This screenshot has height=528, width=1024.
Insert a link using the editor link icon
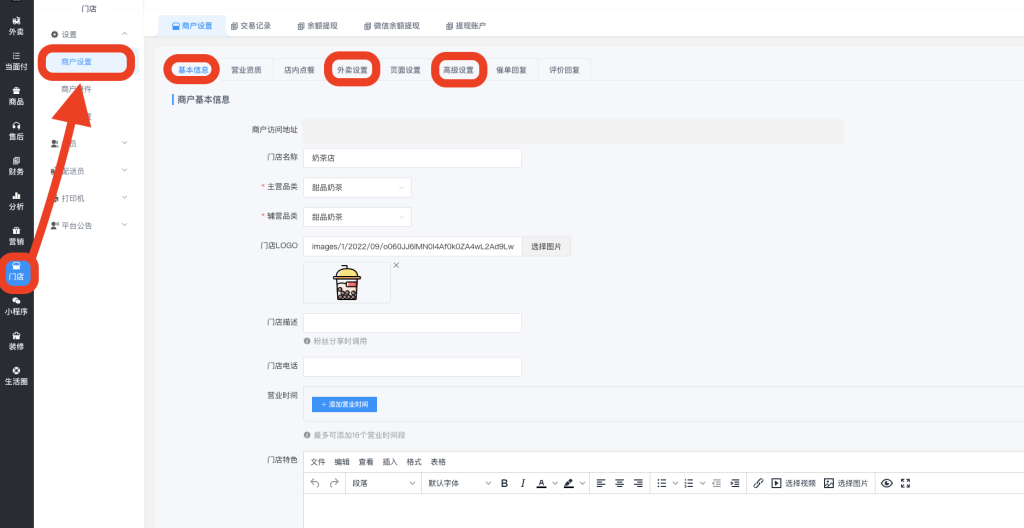(x=758, y=483)
